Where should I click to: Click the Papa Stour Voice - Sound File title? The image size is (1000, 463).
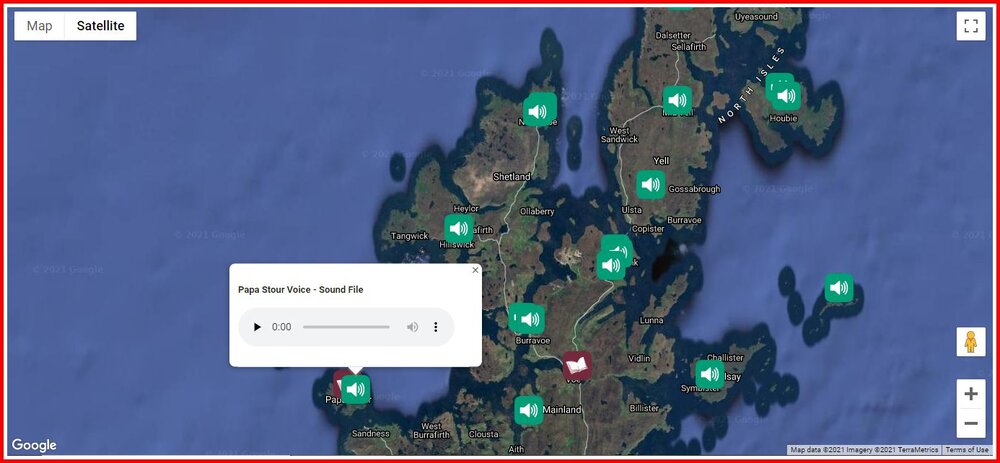(x=300, y=290)
